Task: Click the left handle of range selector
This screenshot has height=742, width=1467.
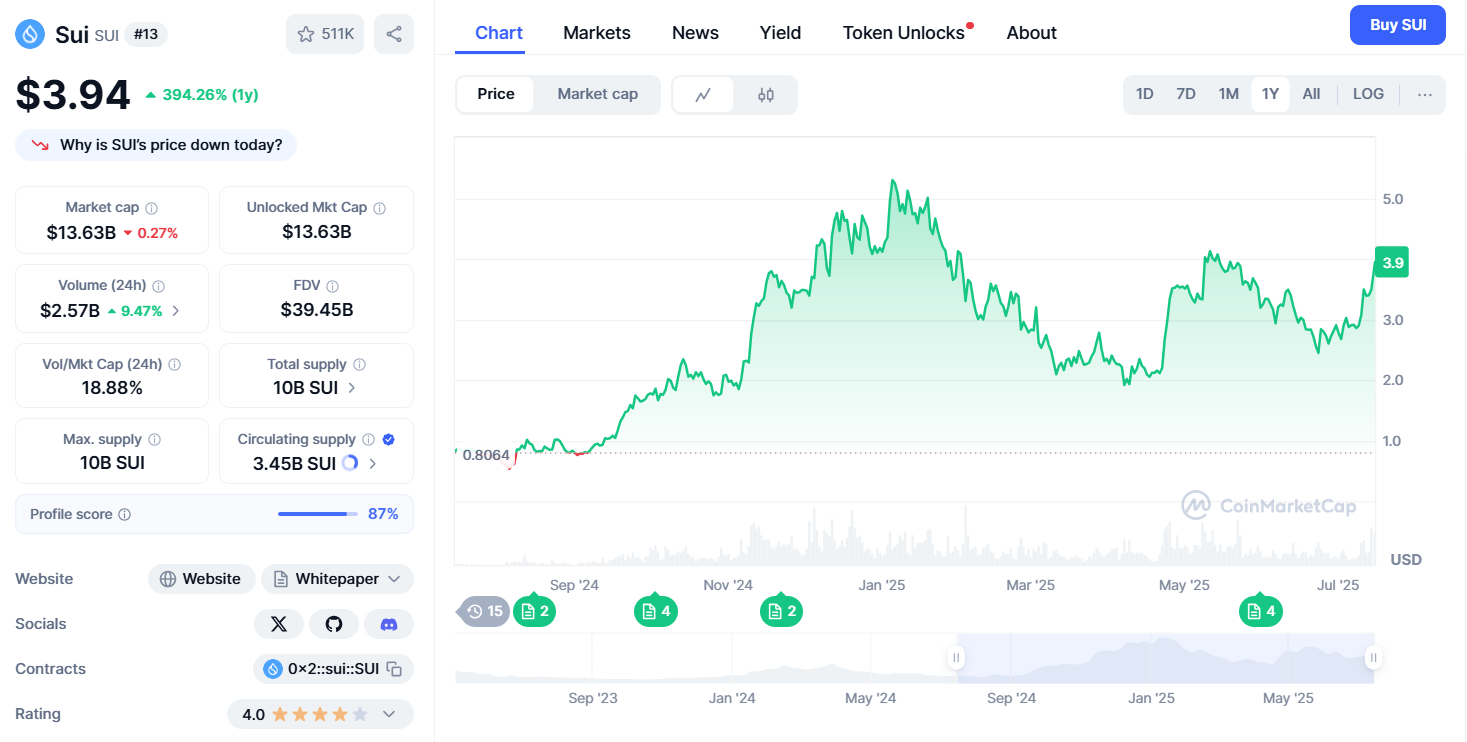Action: pyautogui.click(x=956, y=657)
